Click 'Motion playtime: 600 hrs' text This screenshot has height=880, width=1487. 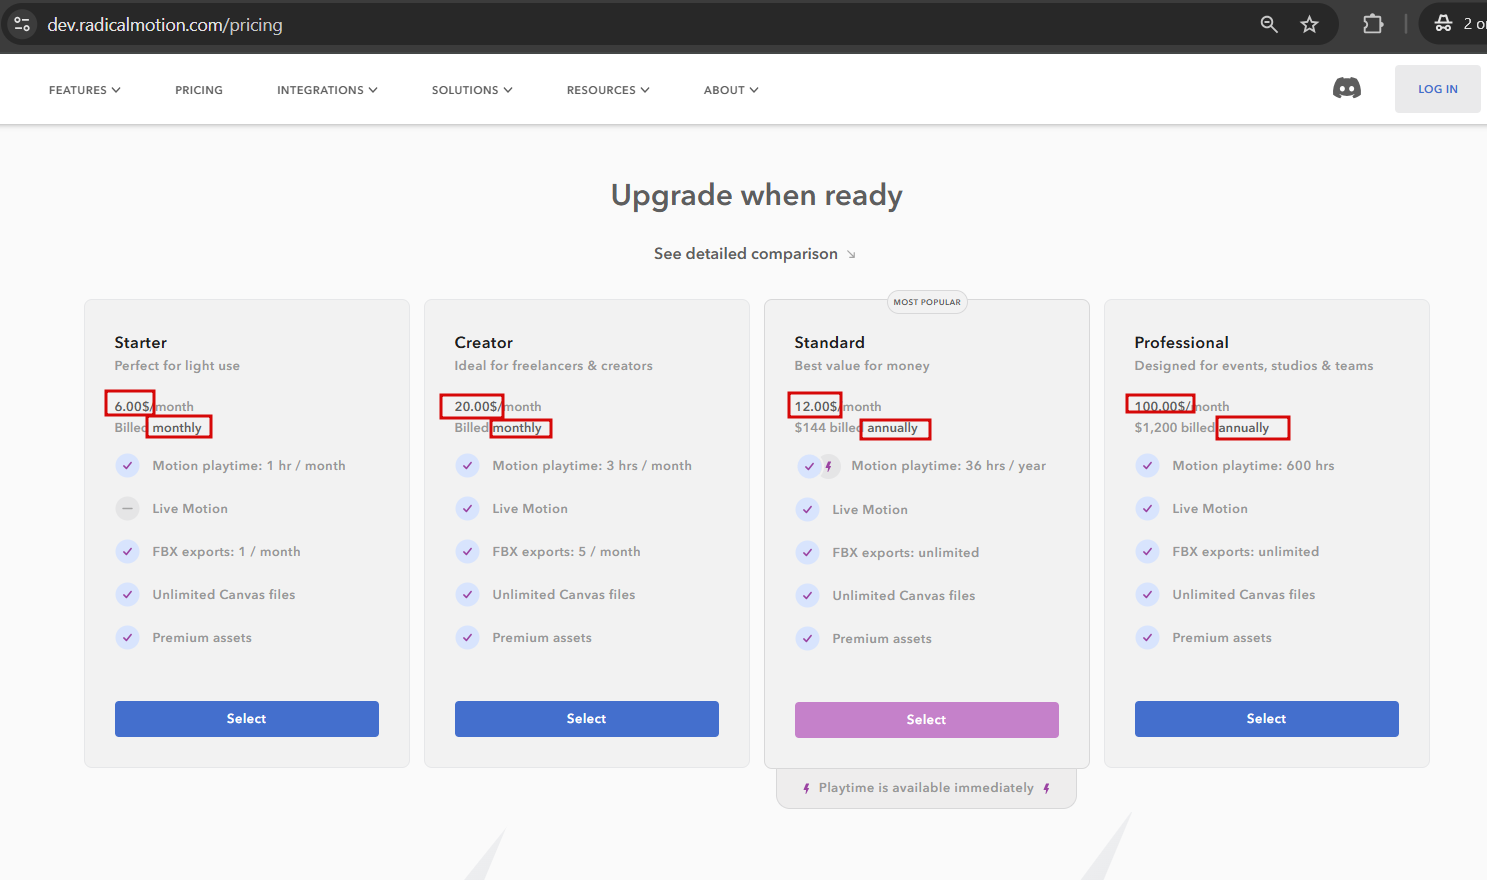coord(1254,466)
